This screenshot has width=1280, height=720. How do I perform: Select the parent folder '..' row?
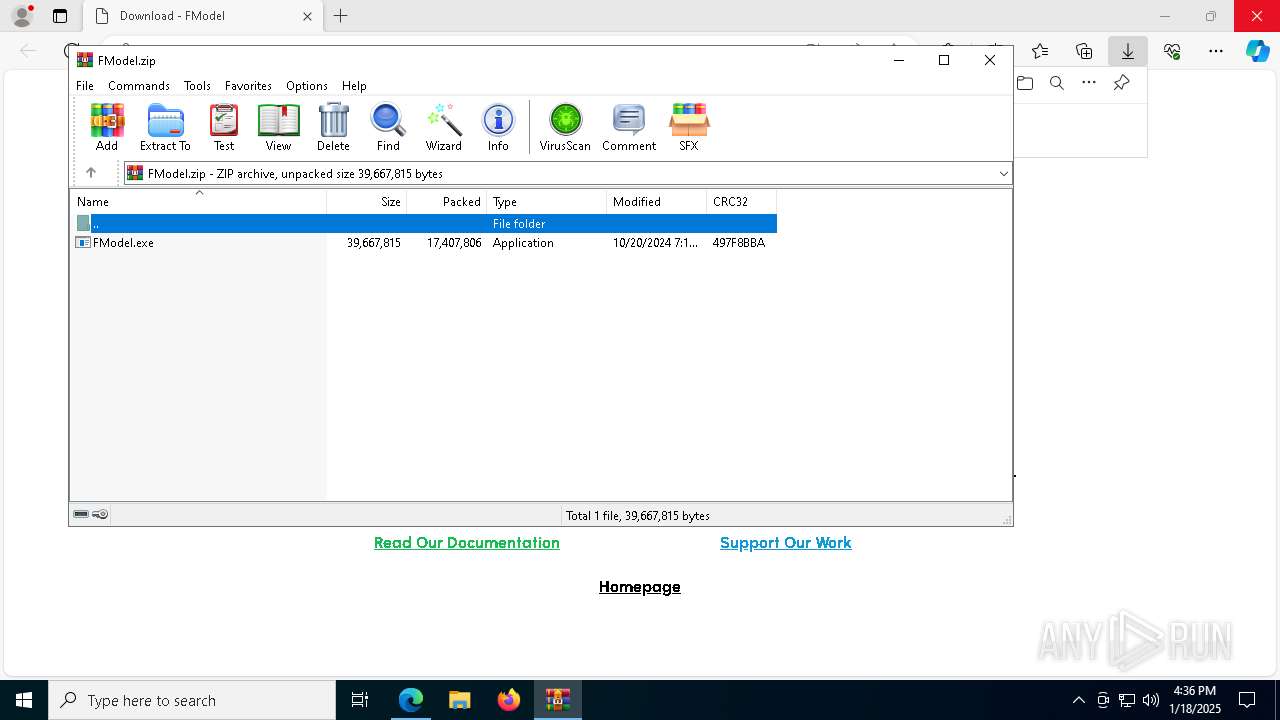coord(424,224)
